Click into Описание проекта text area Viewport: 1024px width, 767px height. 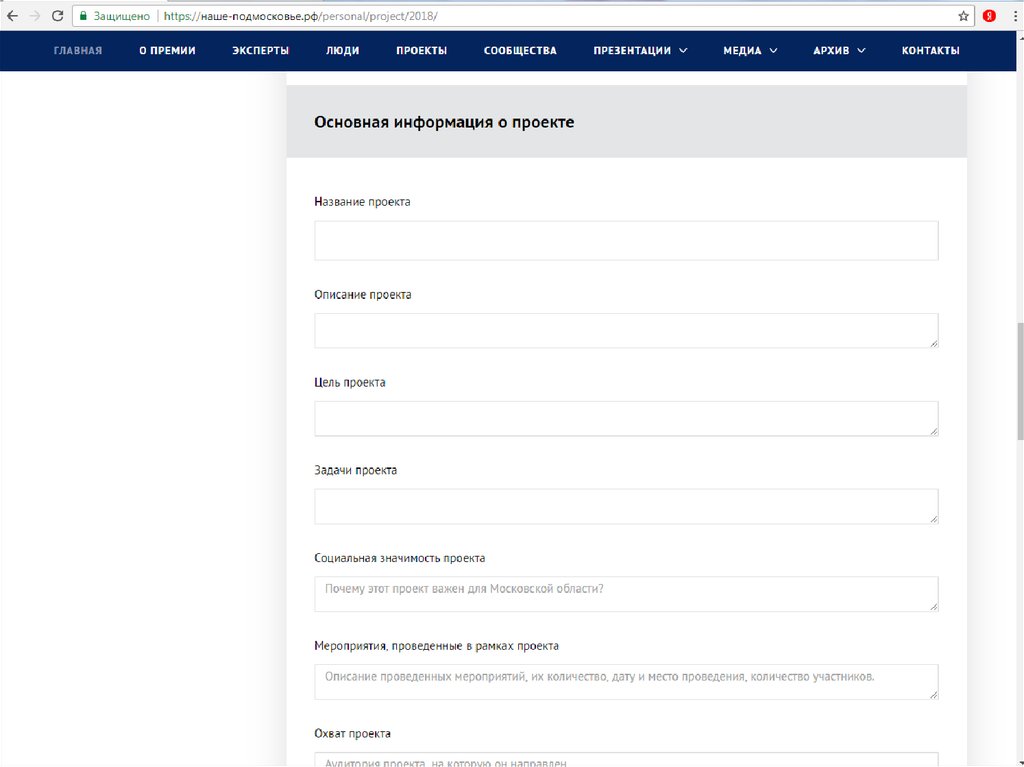[x=626, y=331]
